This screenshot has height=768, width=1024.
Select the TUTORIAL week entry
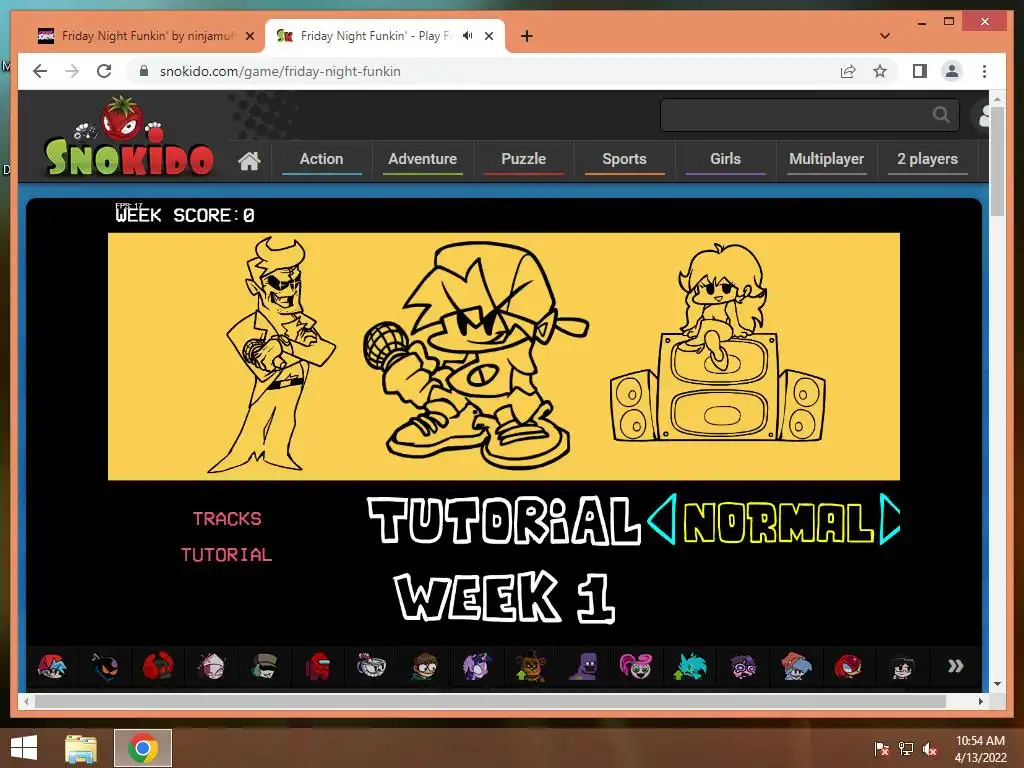click(505, 520)
